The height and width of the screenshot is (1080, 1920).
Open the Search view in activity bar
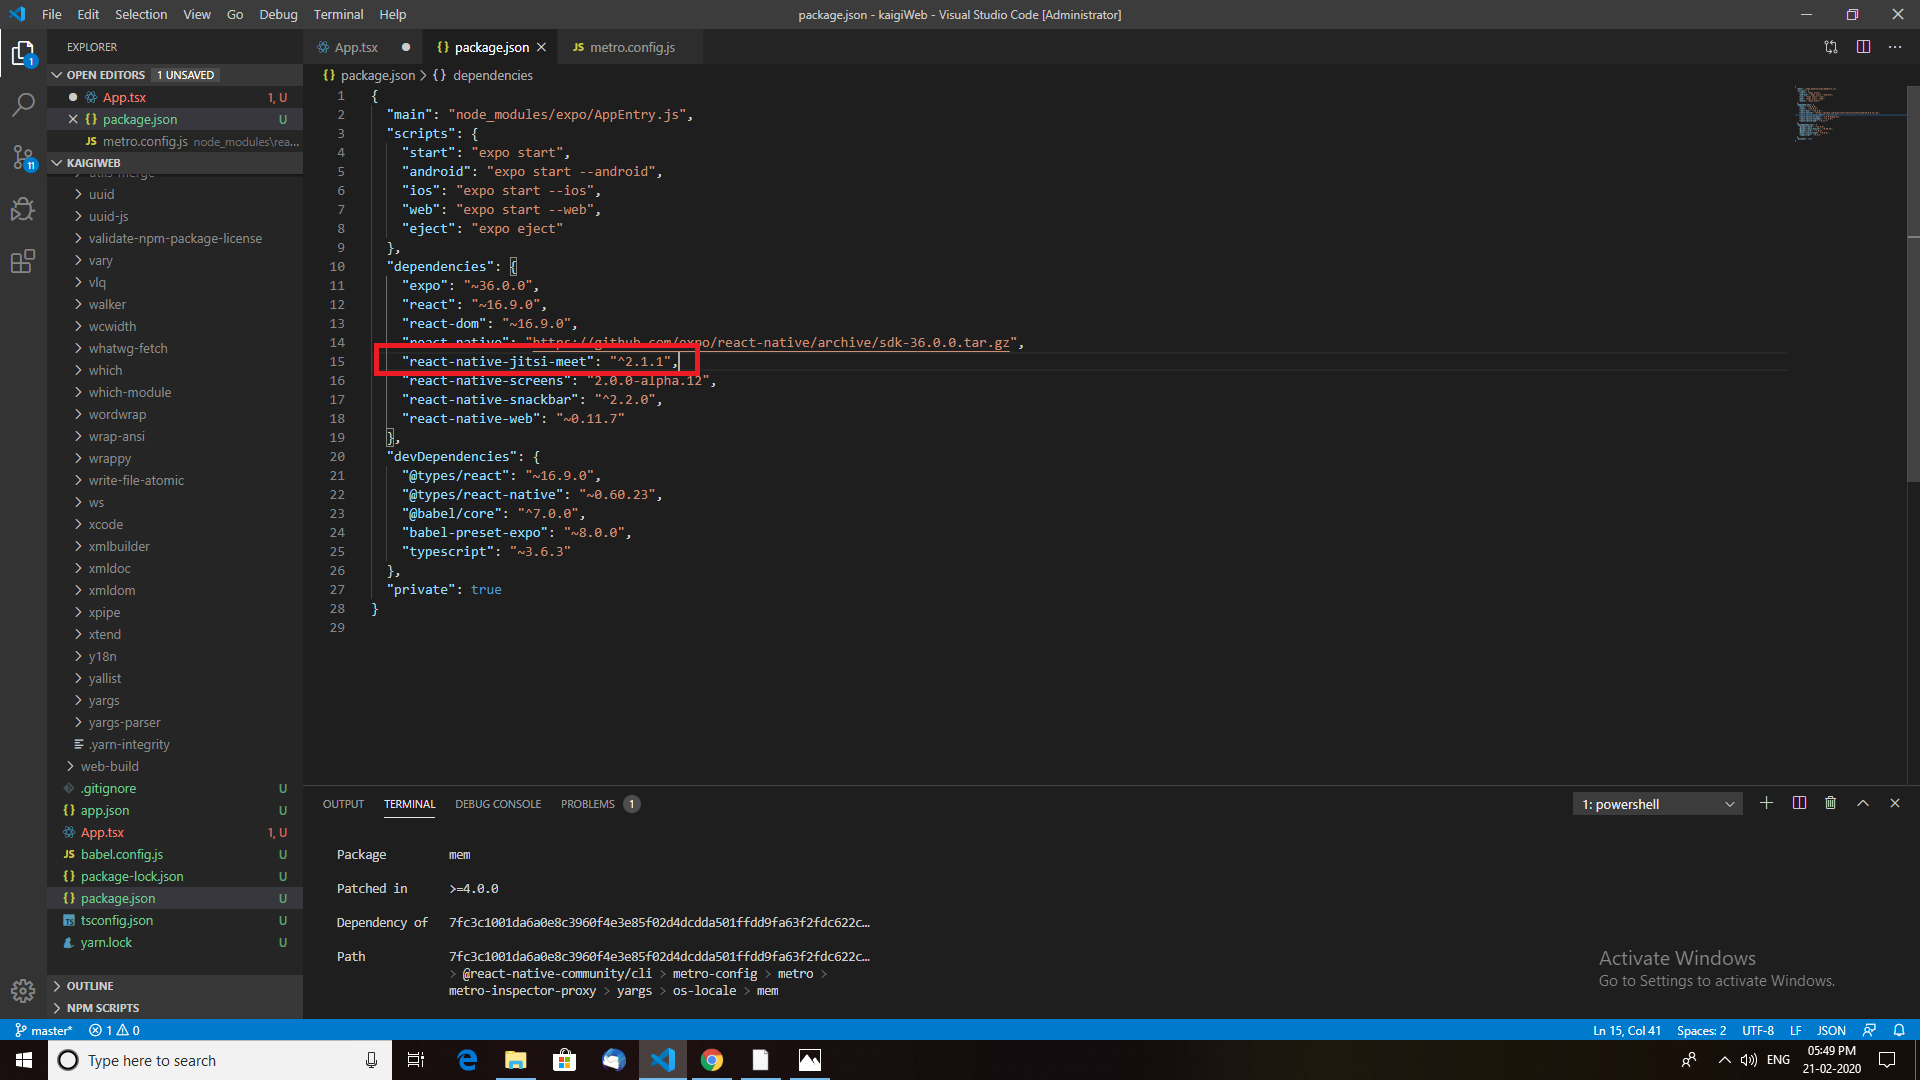coord(23,104)
